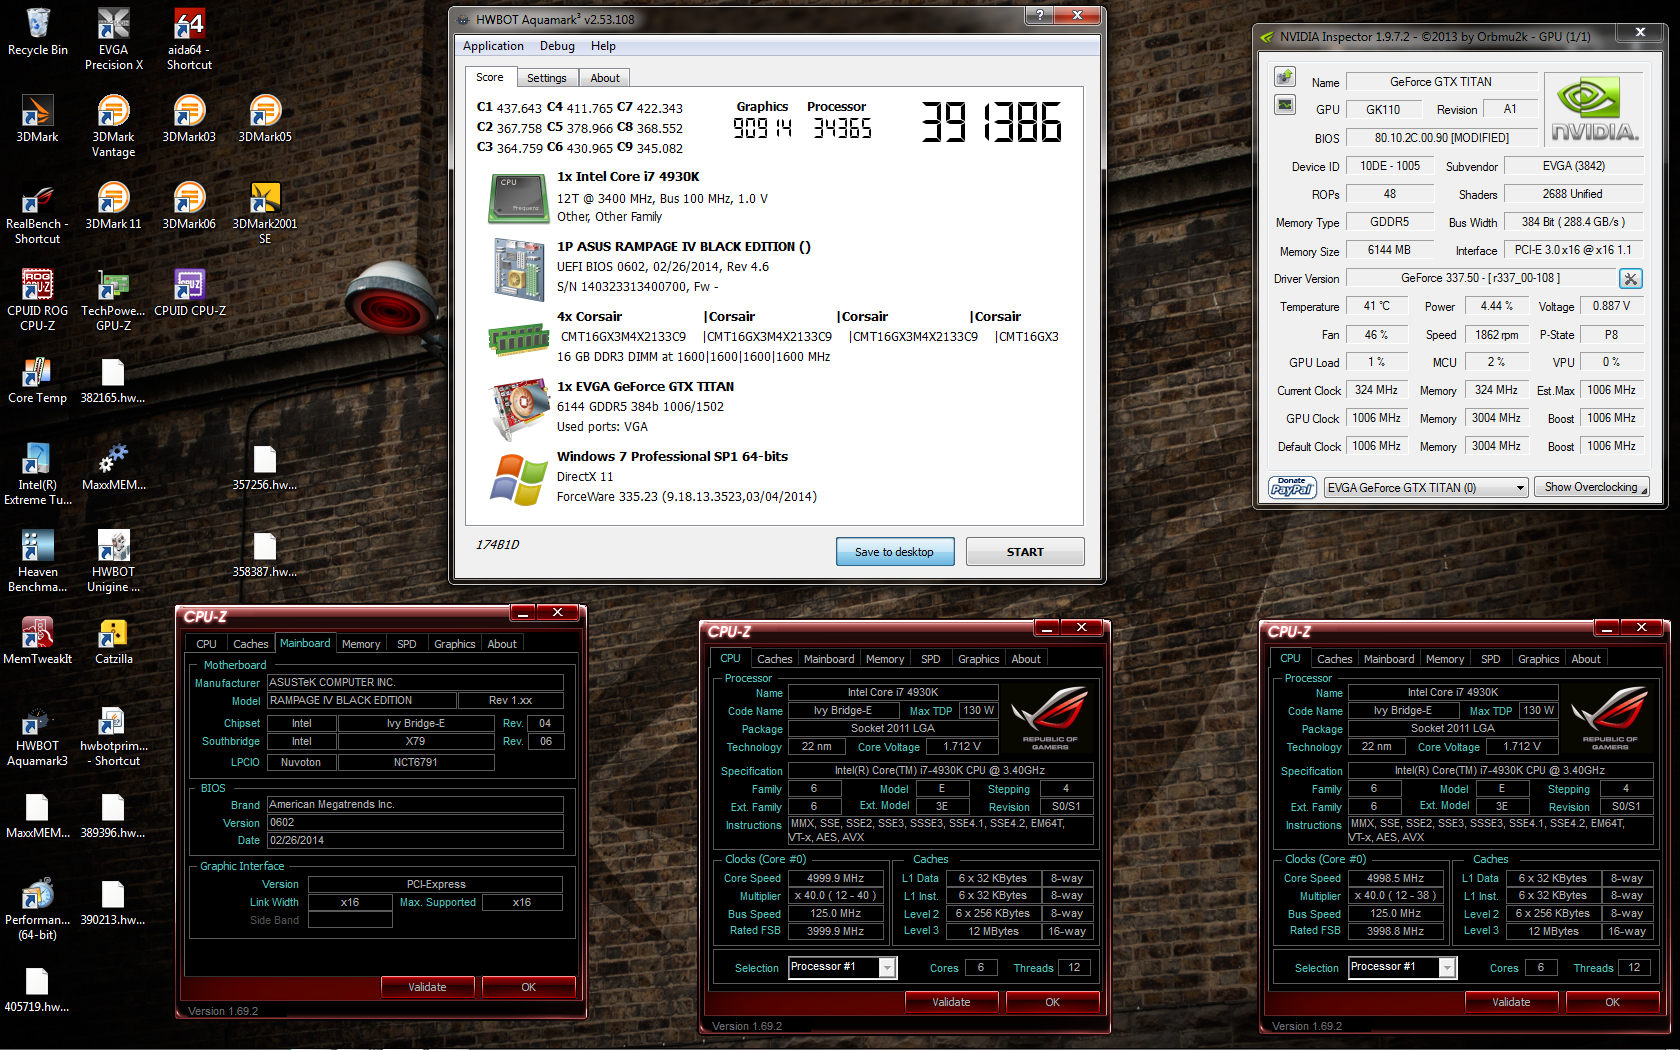The width and height of the screenshot is (1680, 1050).
Task: Open RealBench shortcut icon
Action: 38,213
